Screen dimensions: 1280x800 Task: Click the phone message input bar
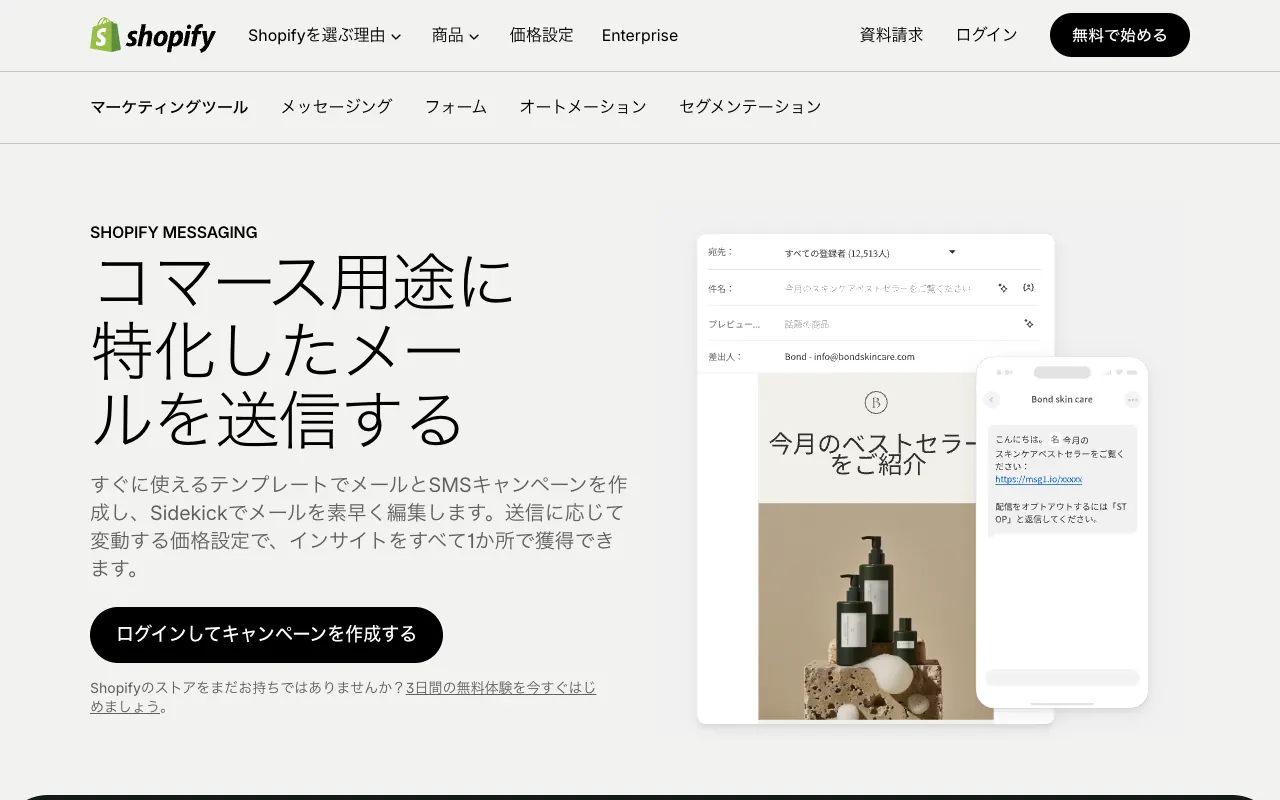pyautogui.click(x=1062, y=677)
